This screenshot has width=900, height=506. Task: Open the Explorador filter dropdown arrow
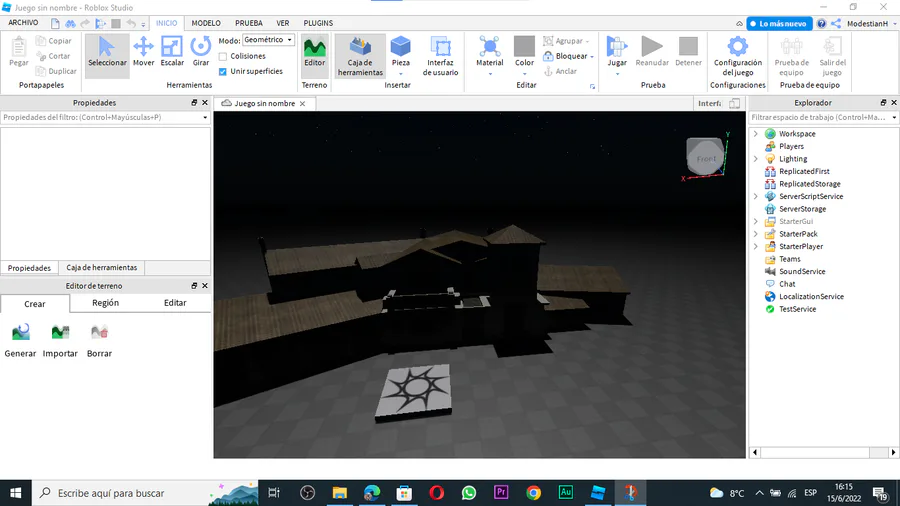coord(894,118)
